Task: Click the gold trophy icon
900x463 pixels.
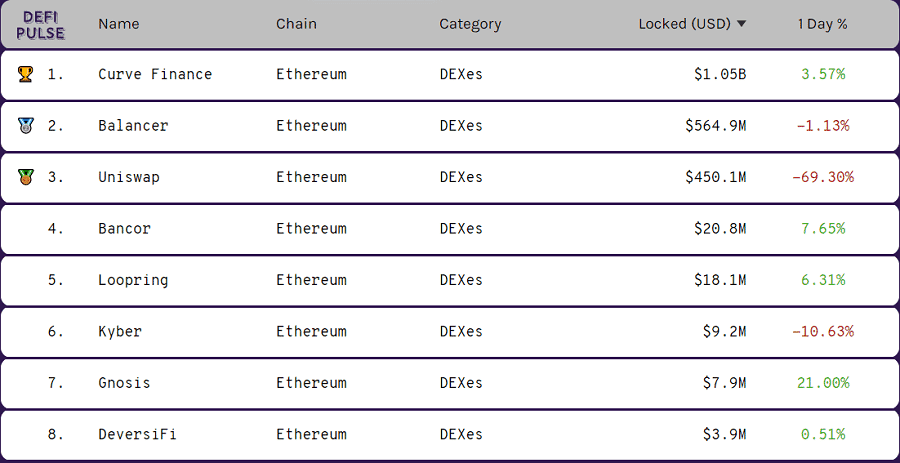Action: [x=25, y=74]
